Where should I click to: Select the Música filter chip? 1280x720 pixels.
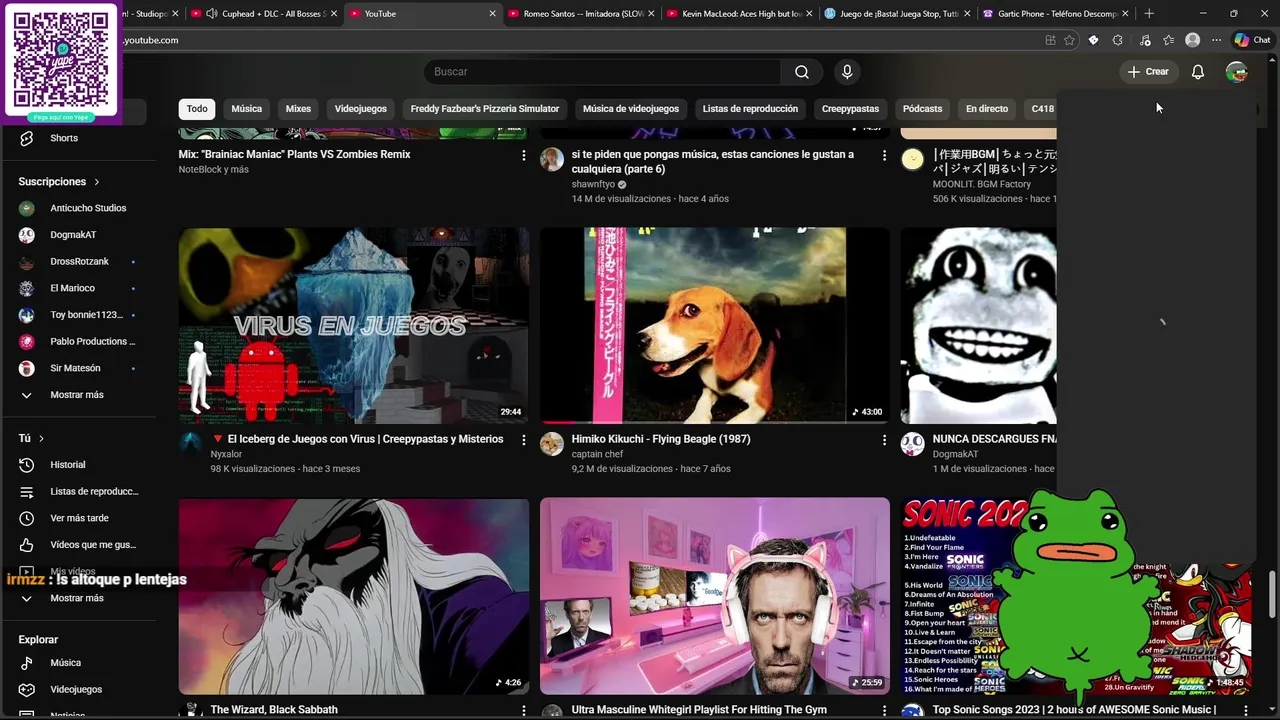click(247, 109)
